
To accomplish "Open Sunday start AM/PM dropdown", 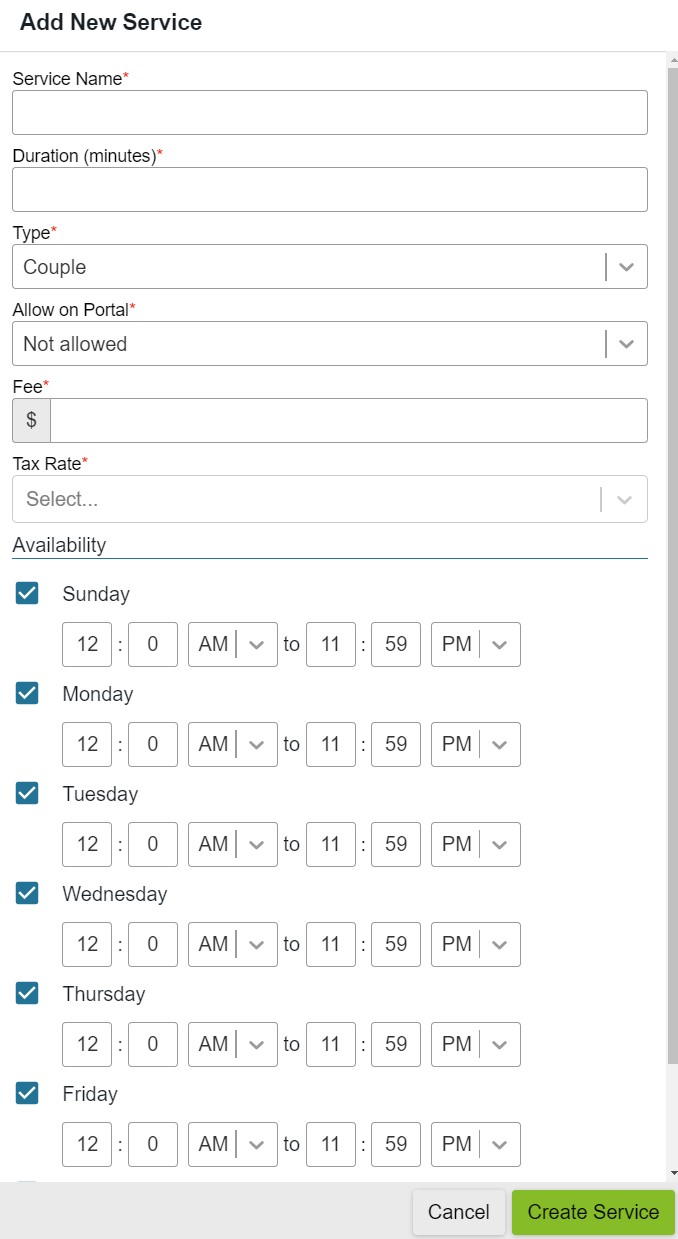I will [233, 644].
